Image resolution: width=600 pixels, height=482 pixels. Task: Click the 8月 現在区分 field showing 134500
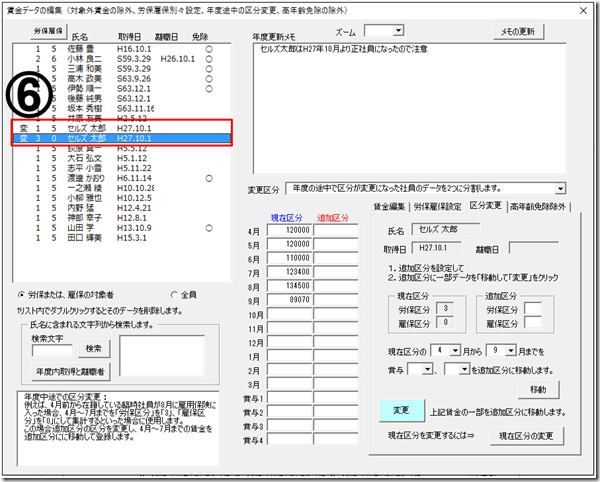290,286
